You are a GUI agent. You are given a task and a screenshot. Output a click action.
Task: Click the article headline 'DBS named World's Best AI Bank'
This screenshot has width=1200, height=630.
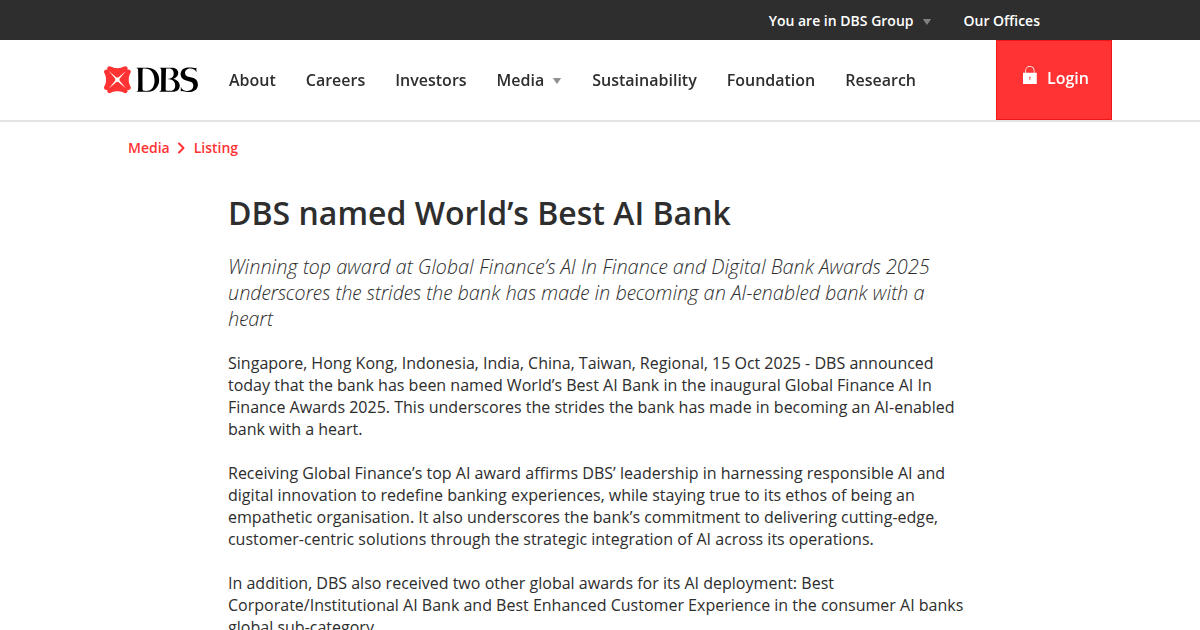(x=479, y=213)
